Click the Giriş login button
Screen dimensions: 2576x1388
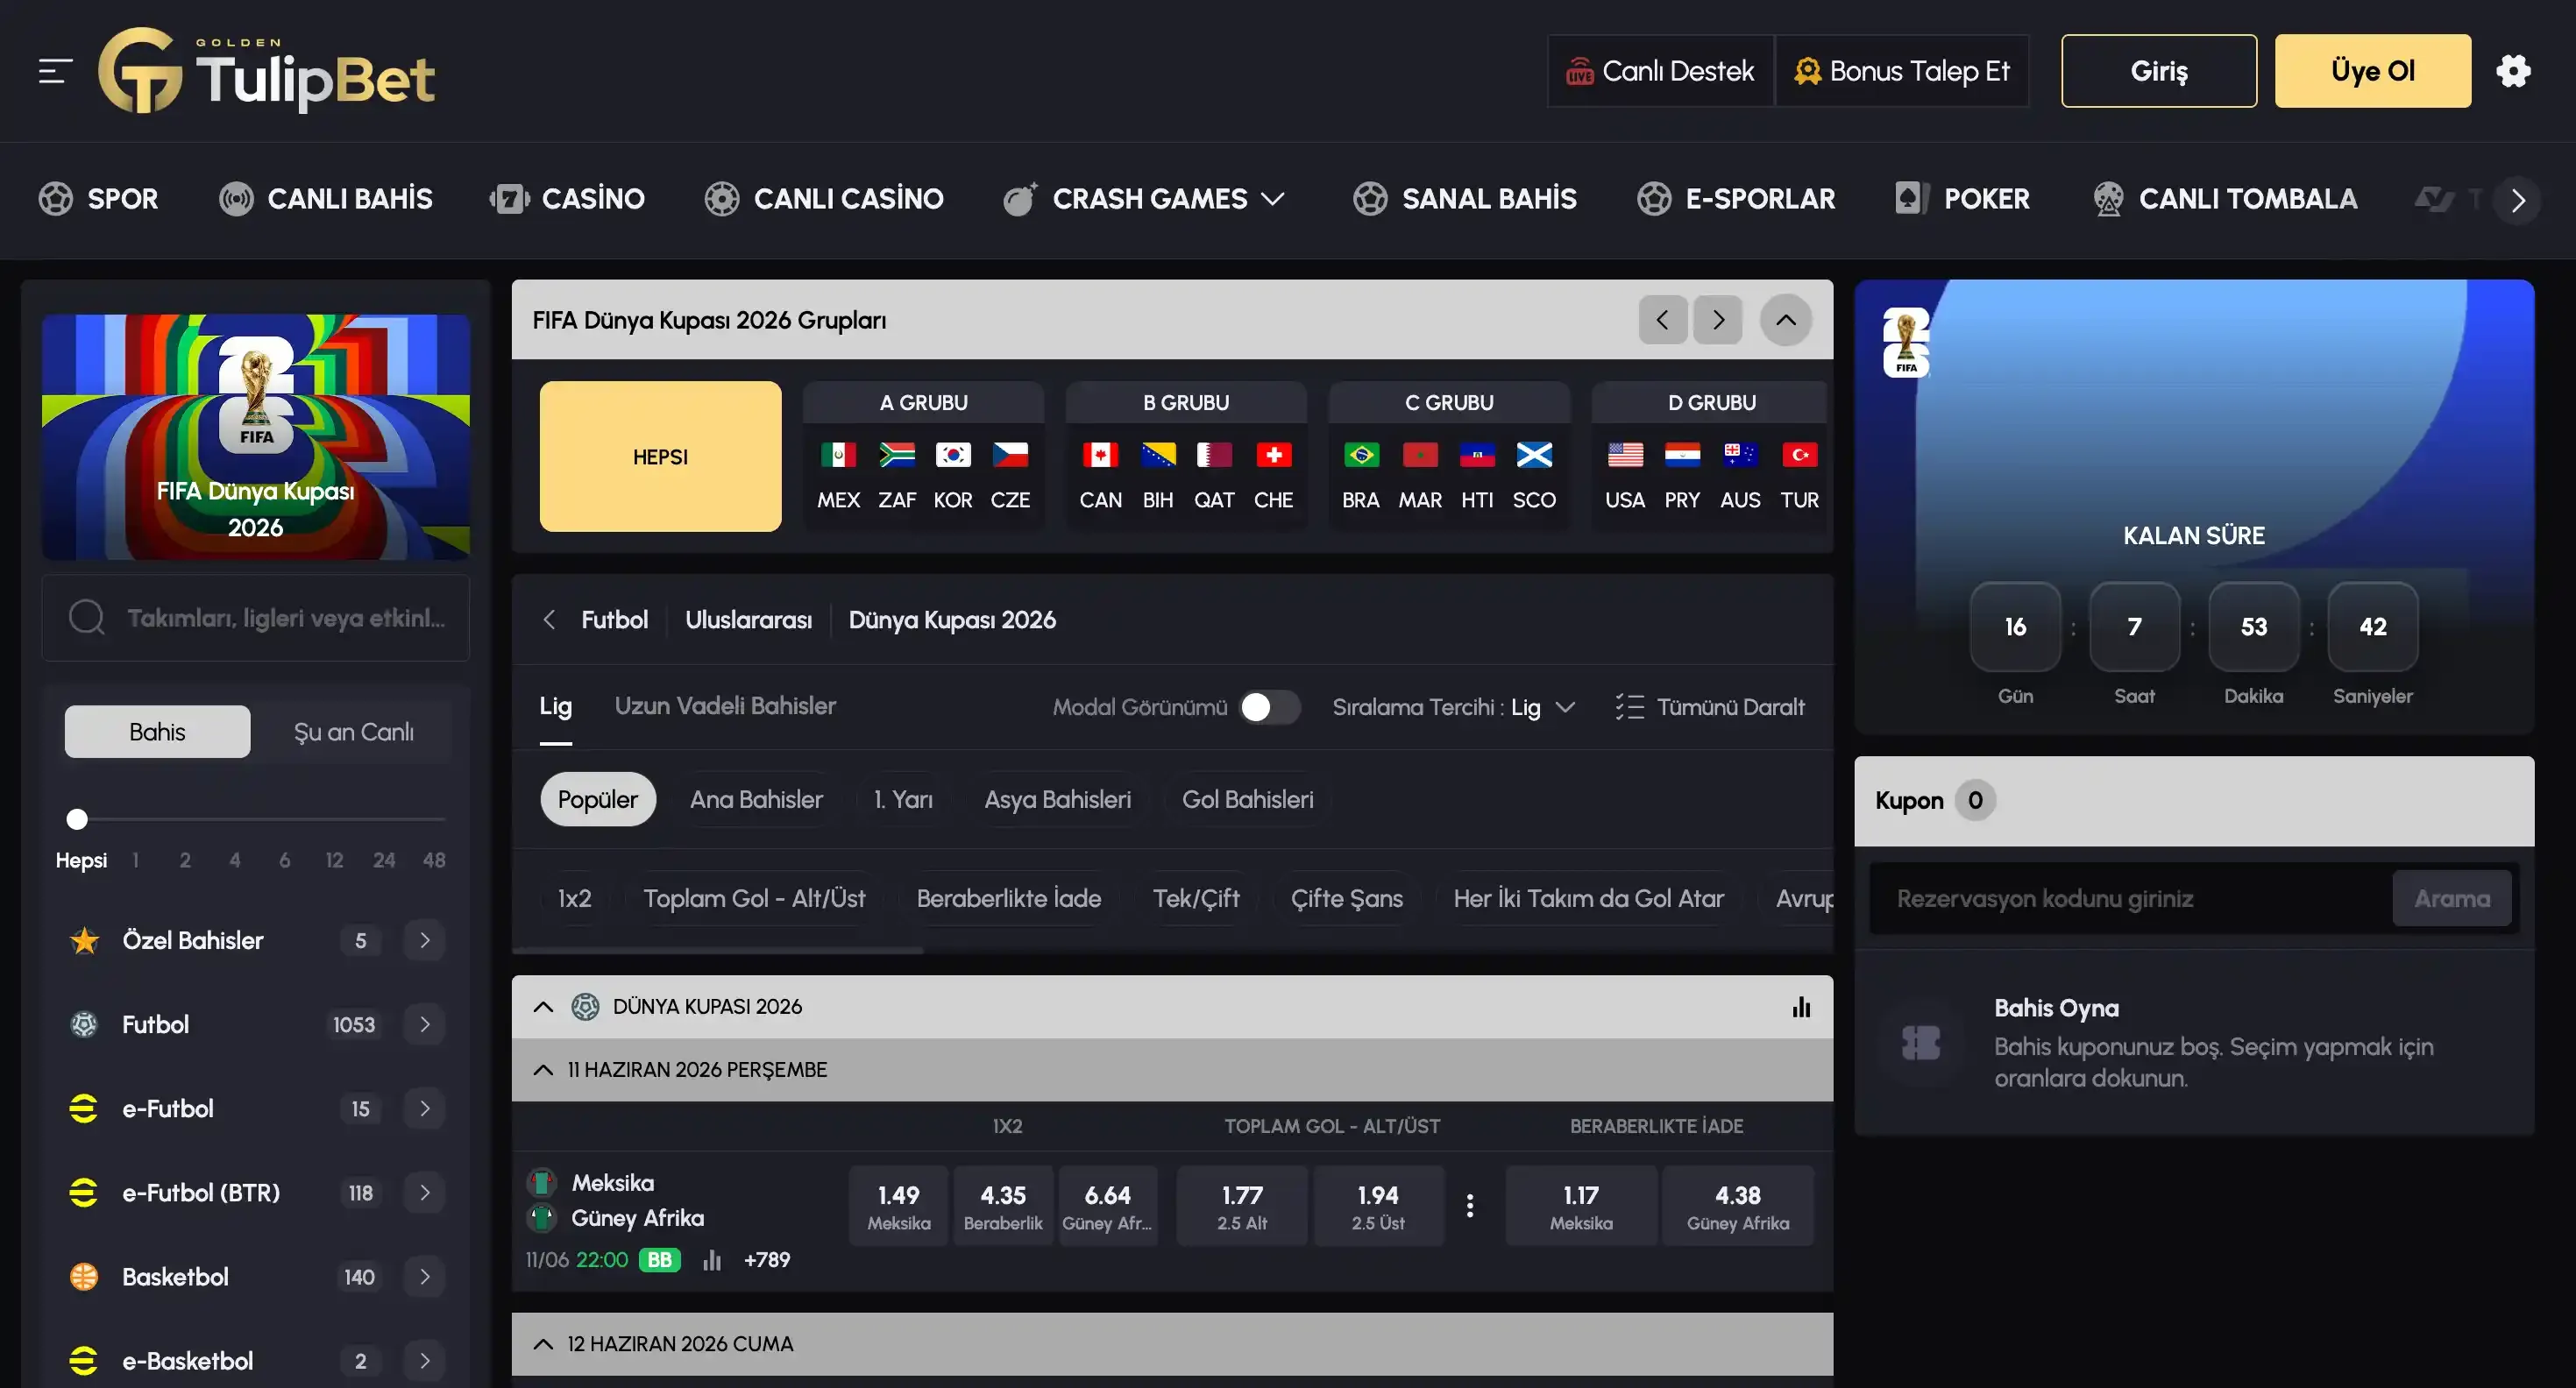[2159, 71]
